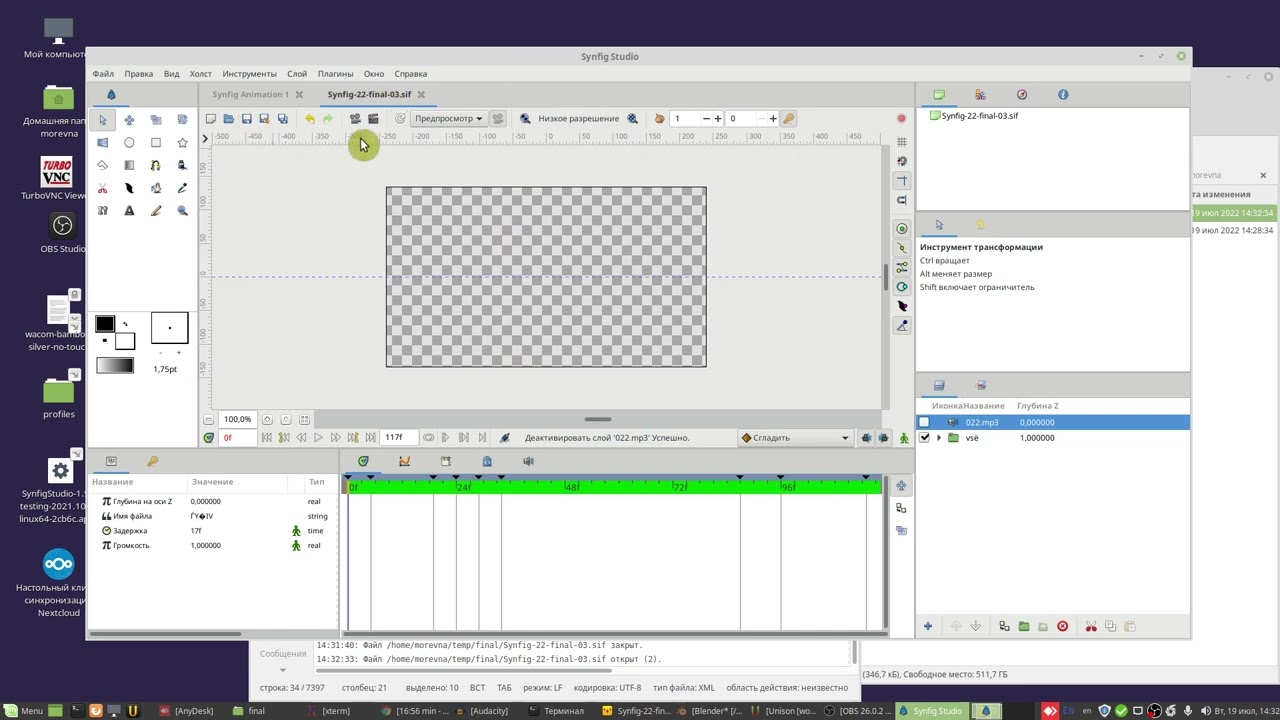Open the Menu button in taskbar

[x=23, y=711]
